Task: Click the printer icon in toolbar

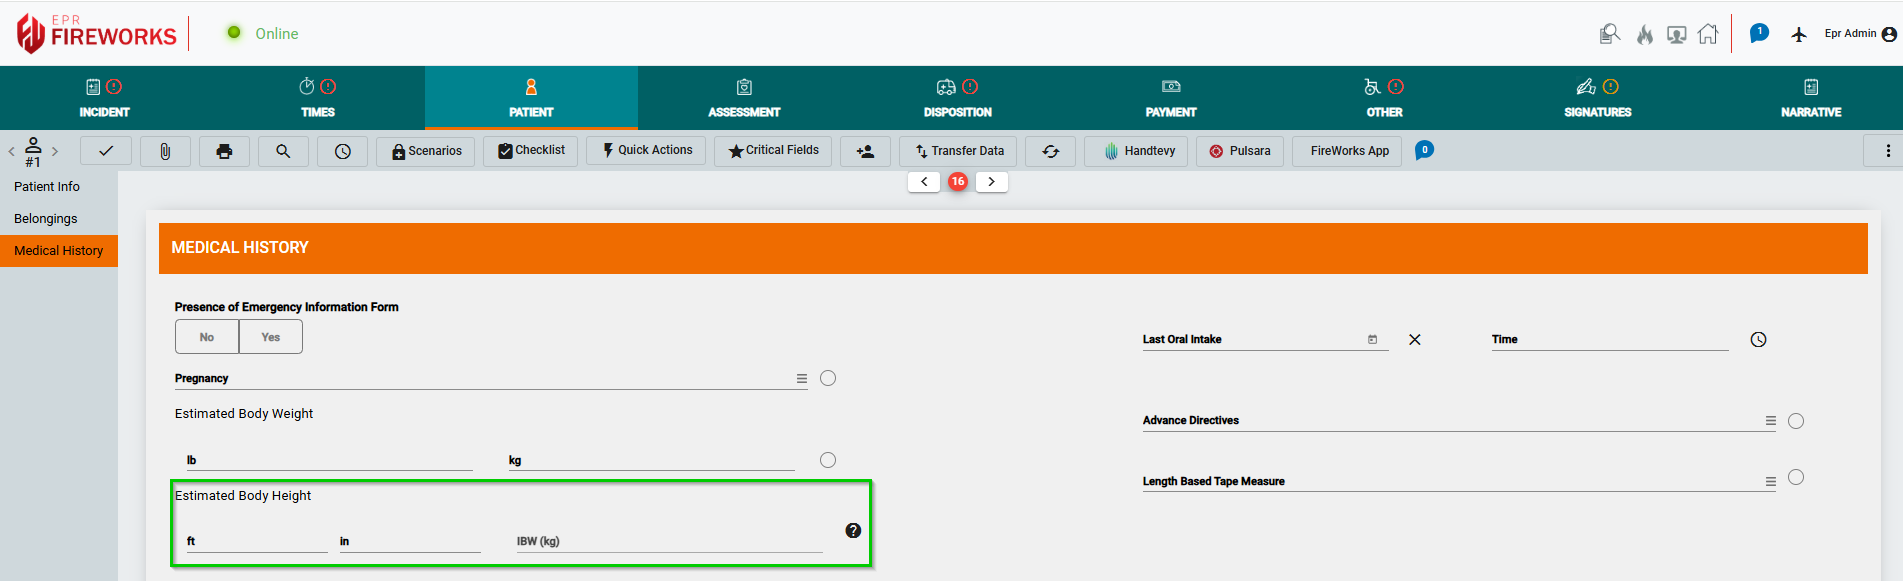Action: point(224,151)
